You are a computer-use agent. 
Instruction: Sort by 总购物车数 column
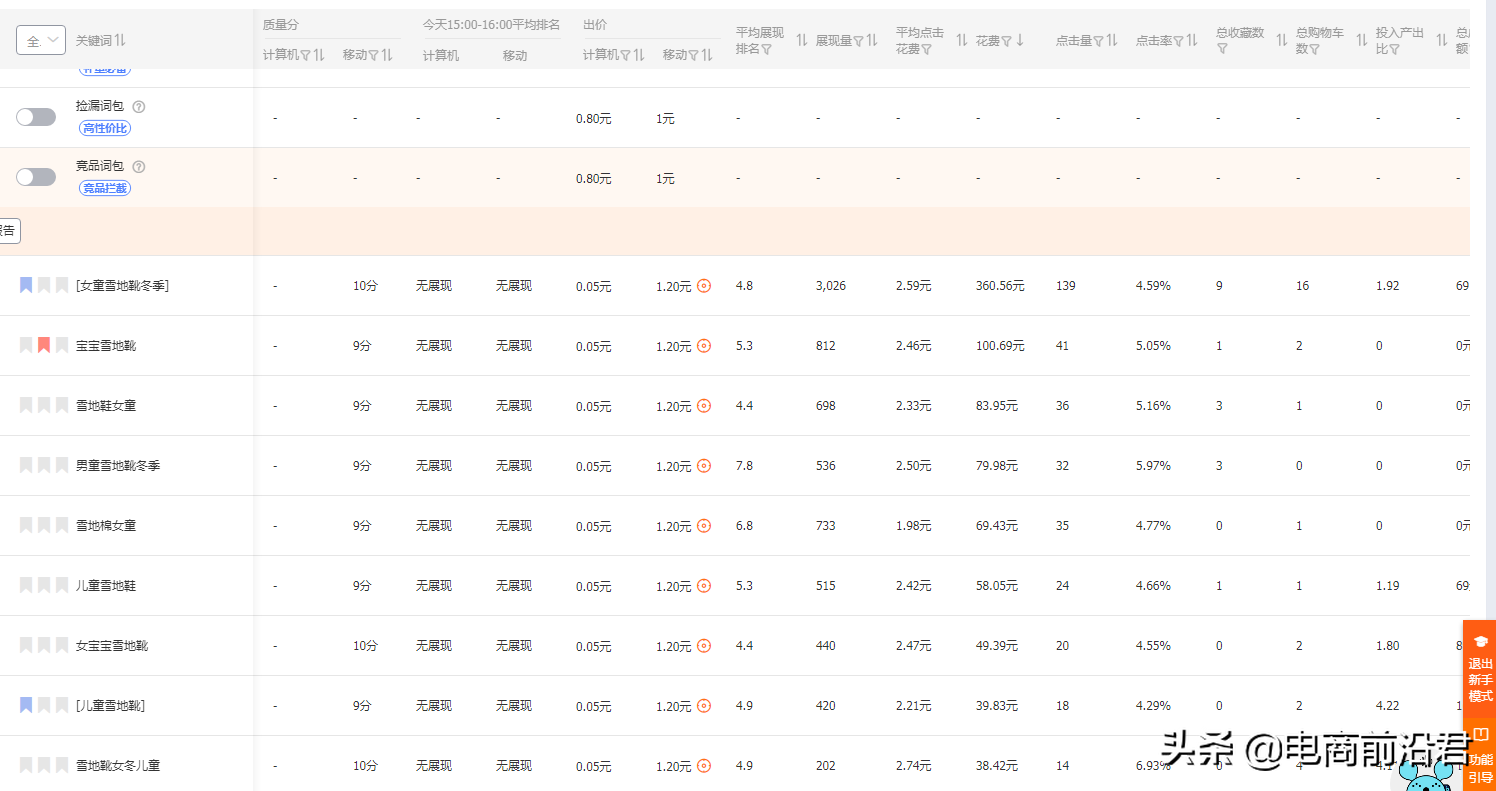[1362, 40]
